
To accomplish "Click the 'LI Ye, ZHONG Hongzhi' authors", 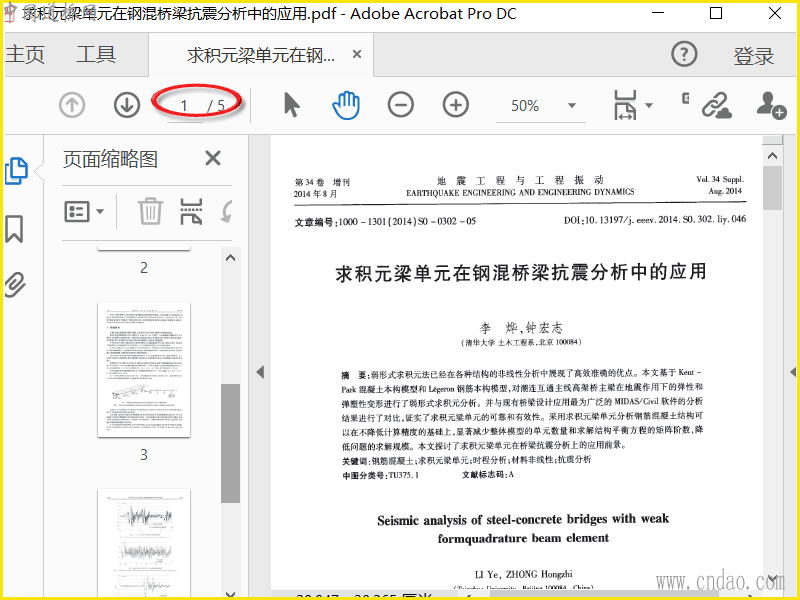I will tap(523, 574).
